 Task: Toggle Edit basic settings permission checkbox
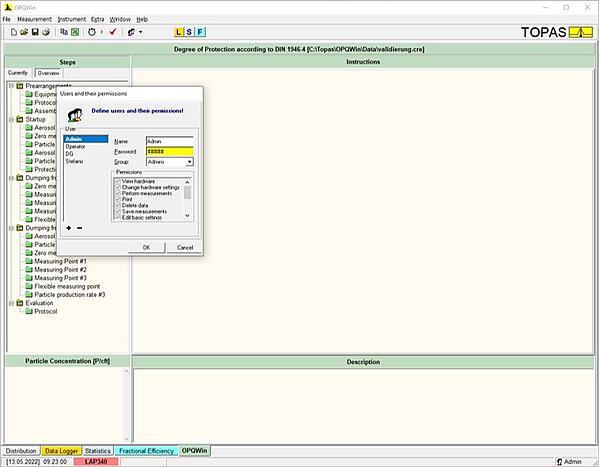118,217
